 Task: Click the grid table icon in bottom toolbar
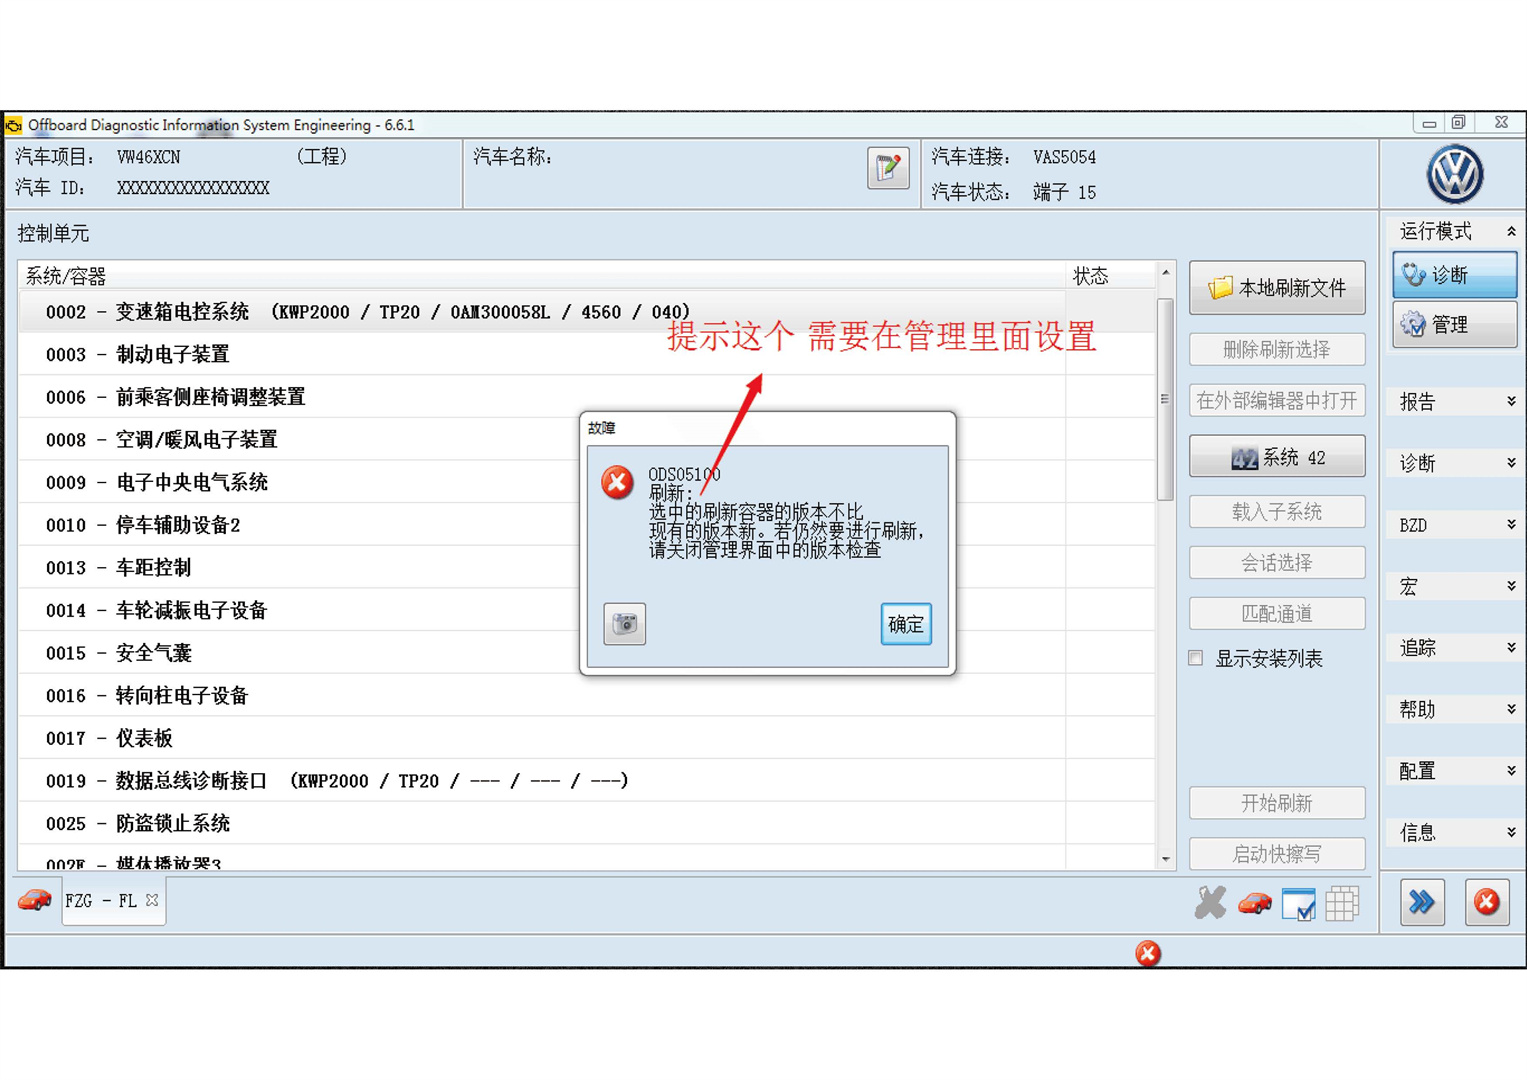tap(1342, 903)
